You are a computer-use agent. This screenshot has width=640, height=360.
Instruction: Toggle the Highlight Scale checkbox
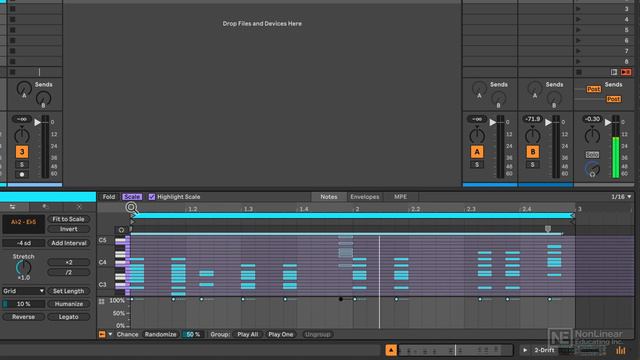coord(152,197)
